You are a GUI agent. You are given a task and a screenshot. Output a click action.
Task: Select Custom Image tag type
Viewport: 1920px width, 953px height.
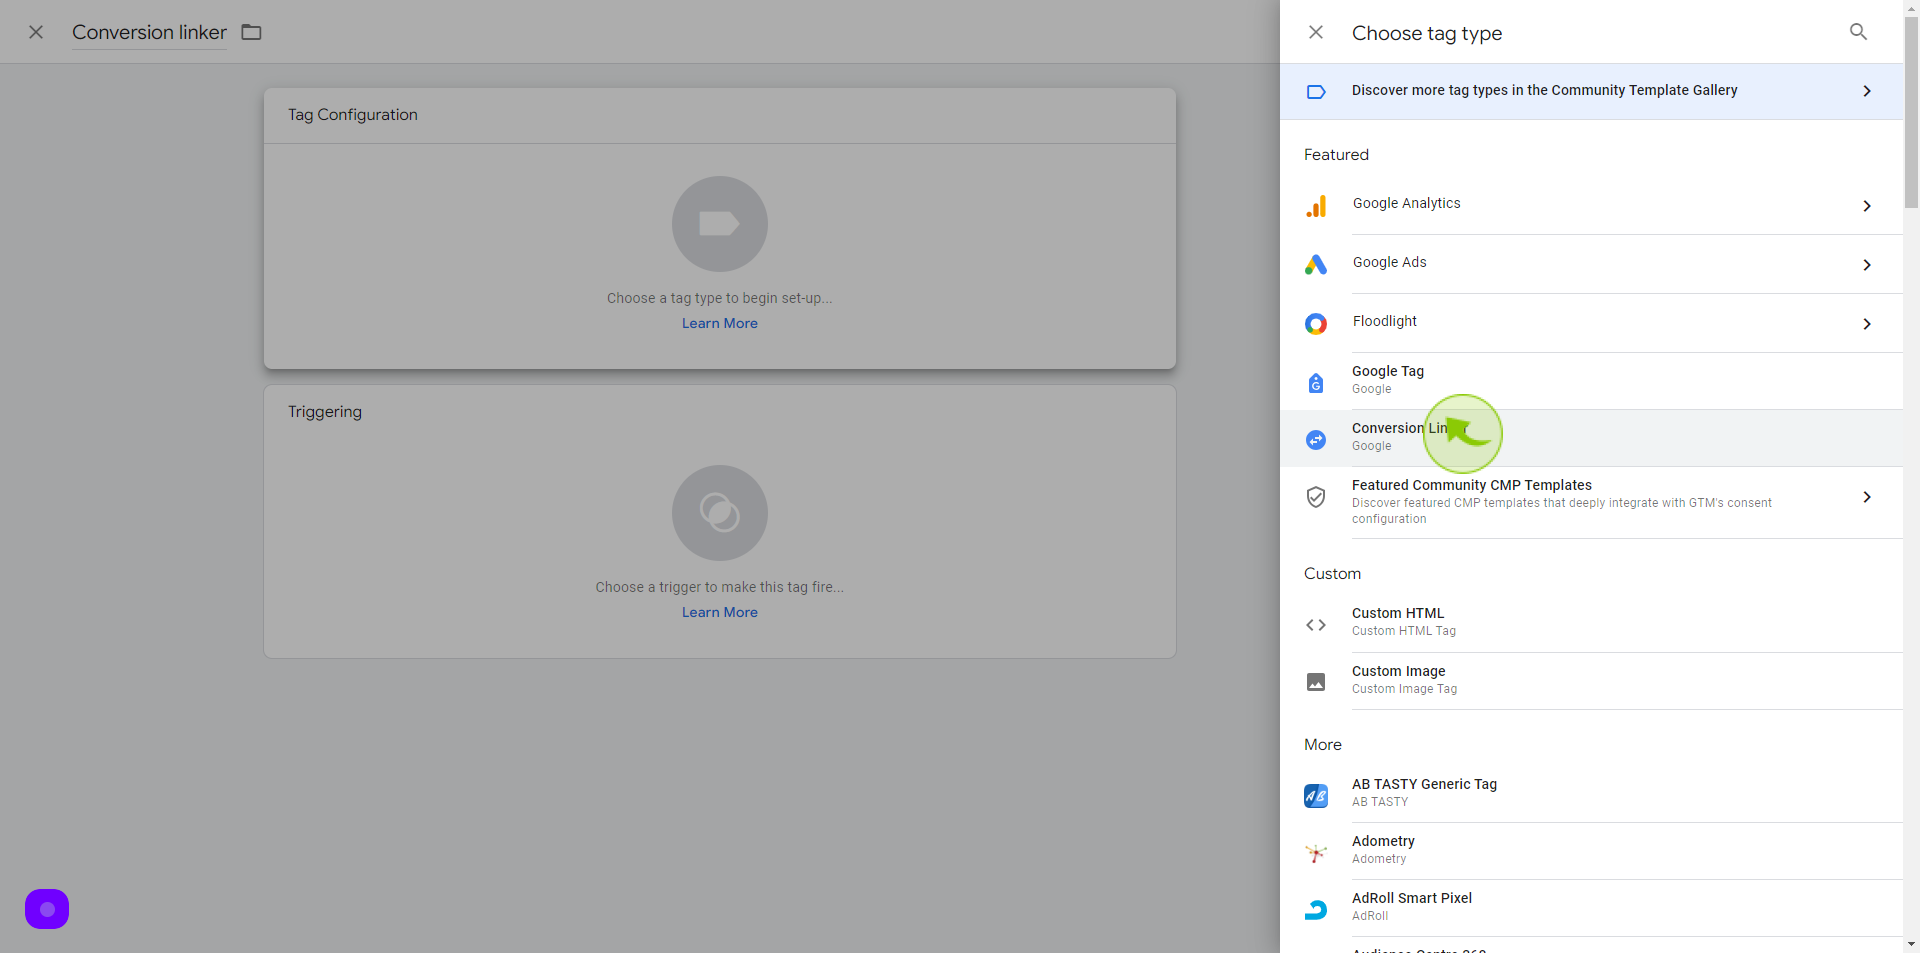[1591, 681]
